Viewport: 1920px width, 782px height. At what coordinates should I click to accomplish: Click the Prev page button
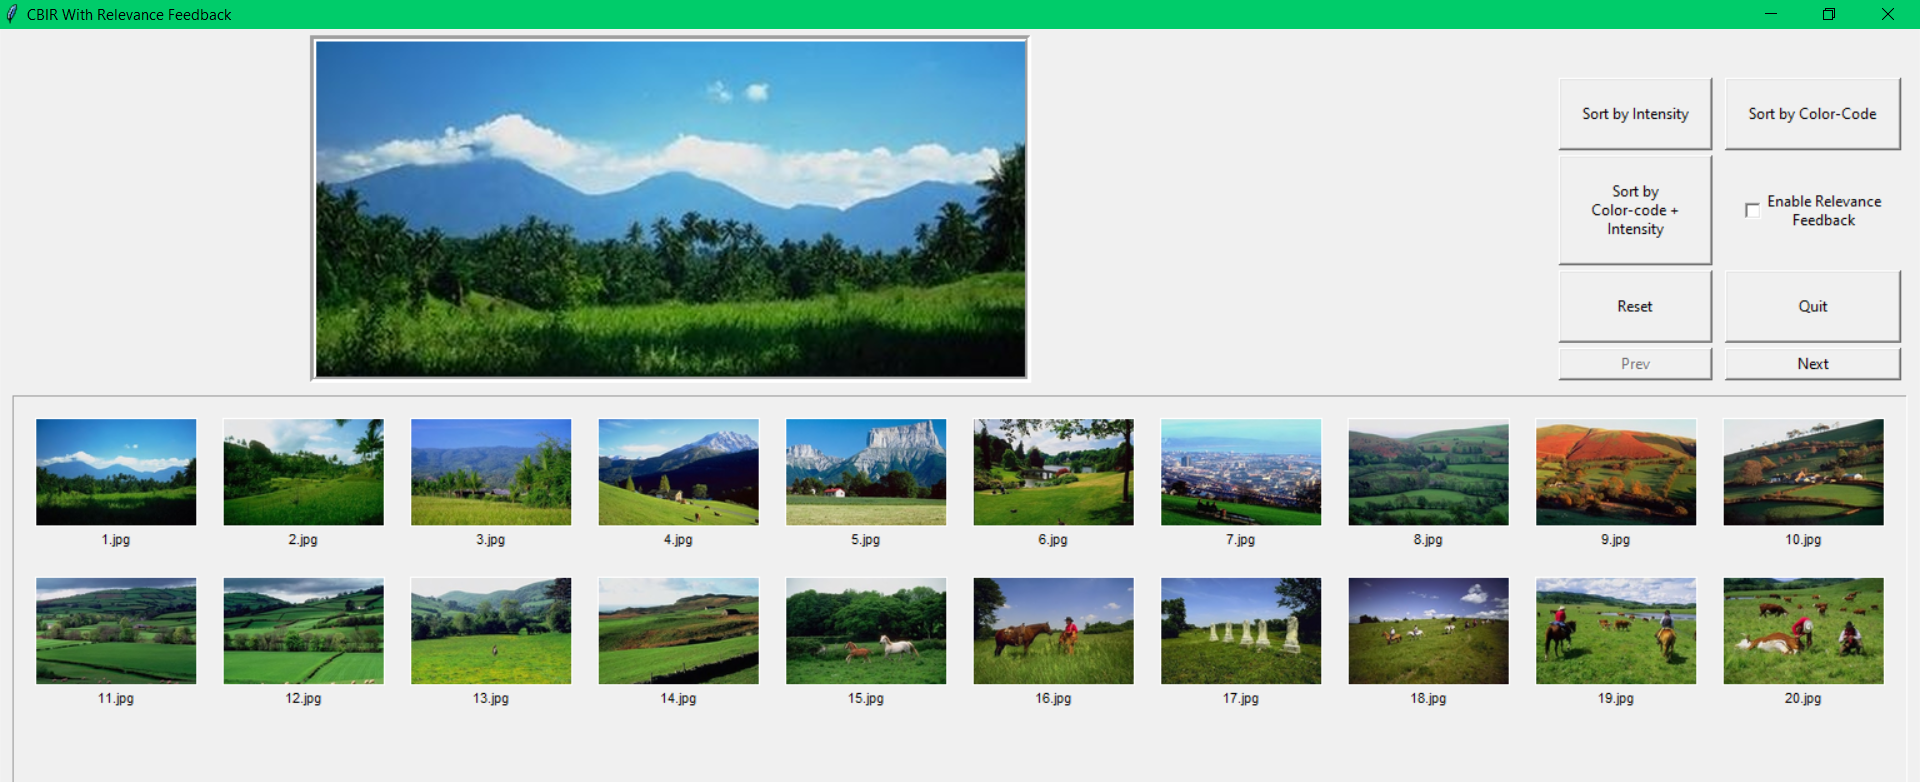tap(1634, 364)
